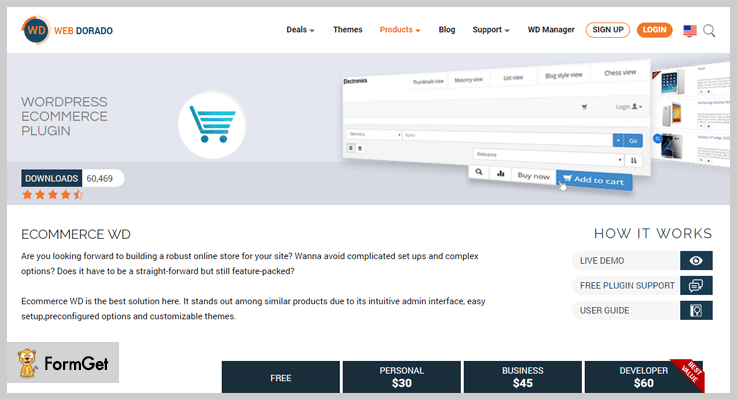737x400 pixels.
Task: Click the ECOMMERCE WD heading
Action: point(76,234)
